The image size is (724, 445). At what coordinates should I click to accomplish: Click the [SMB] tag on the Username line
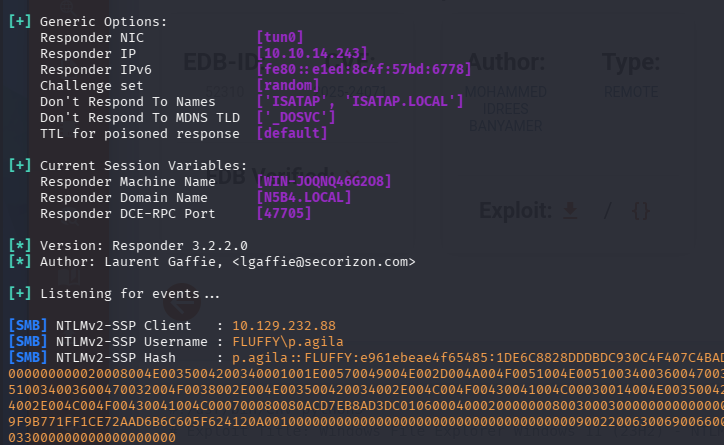[23, 341]
